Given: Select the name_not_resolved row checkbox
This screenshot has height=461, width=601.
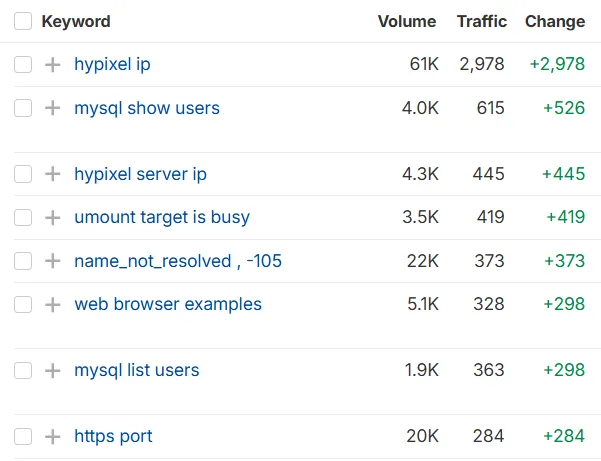Looking at the screenshot, I should tap(23, 261).
